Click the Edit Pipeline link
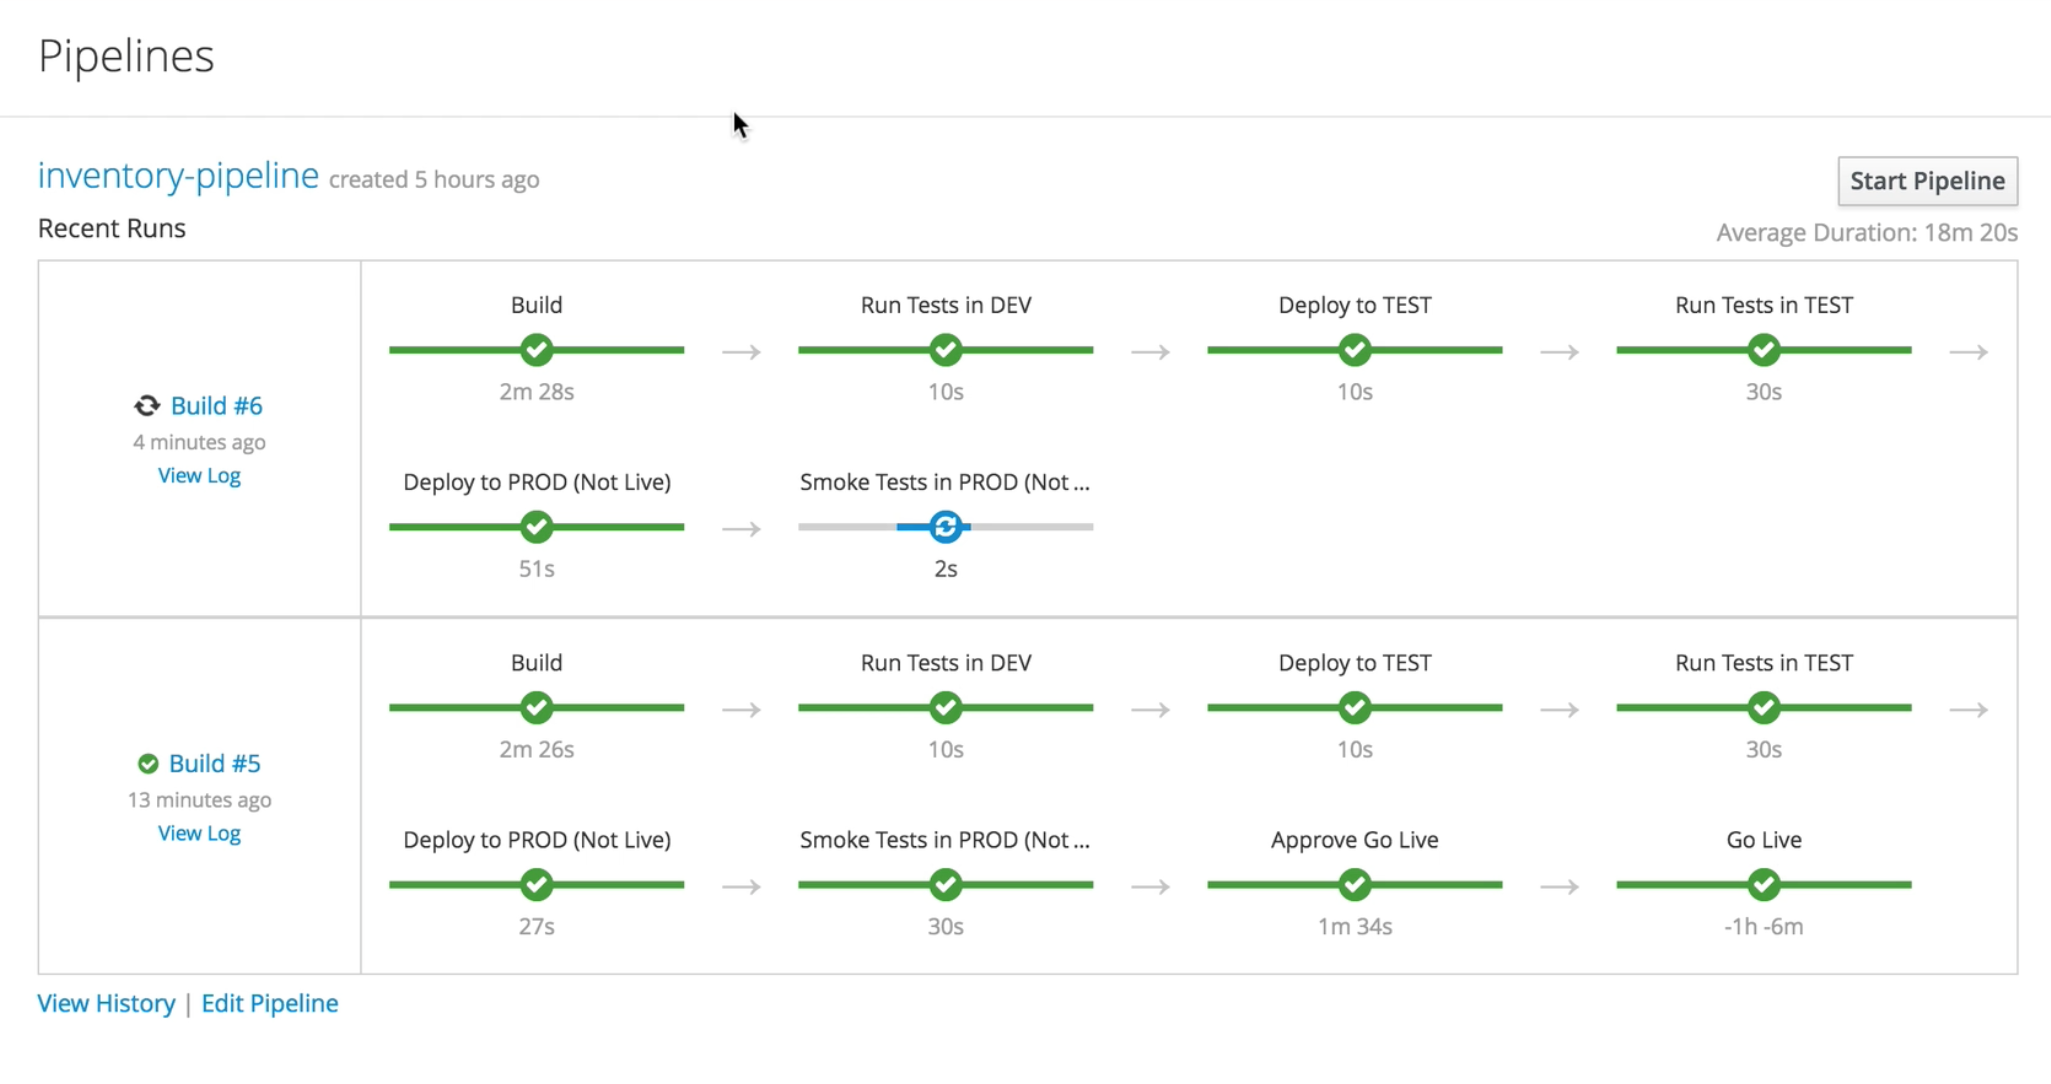 [269, 1003]
